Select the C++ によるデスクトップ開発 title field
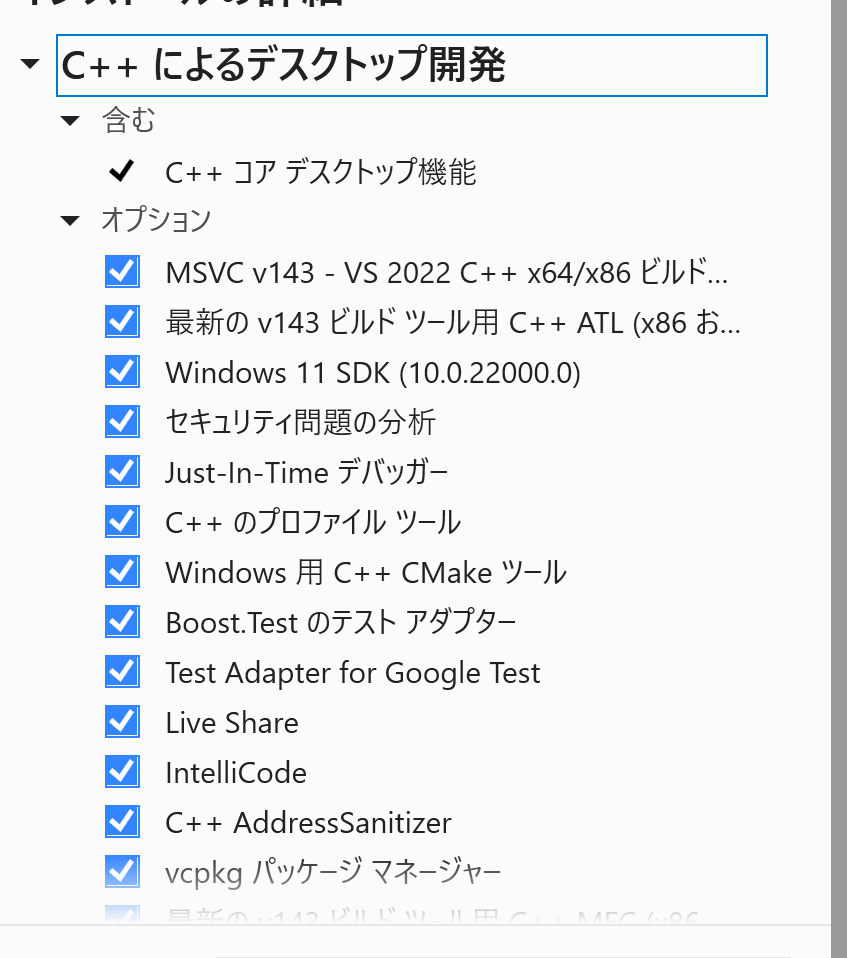This screenshot has width=847, height=958. (x=412, y=65)
